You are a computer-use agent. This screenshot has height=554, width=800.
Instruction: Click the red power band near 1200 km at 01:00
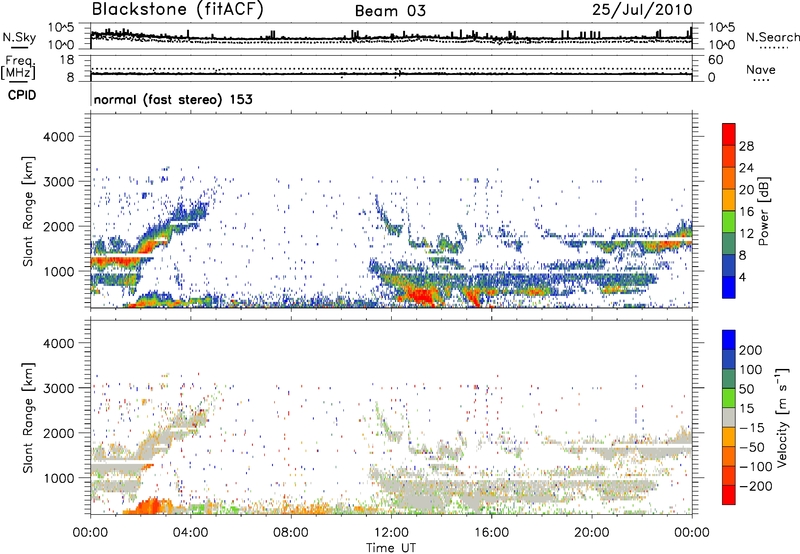click(x=115, y=262)
